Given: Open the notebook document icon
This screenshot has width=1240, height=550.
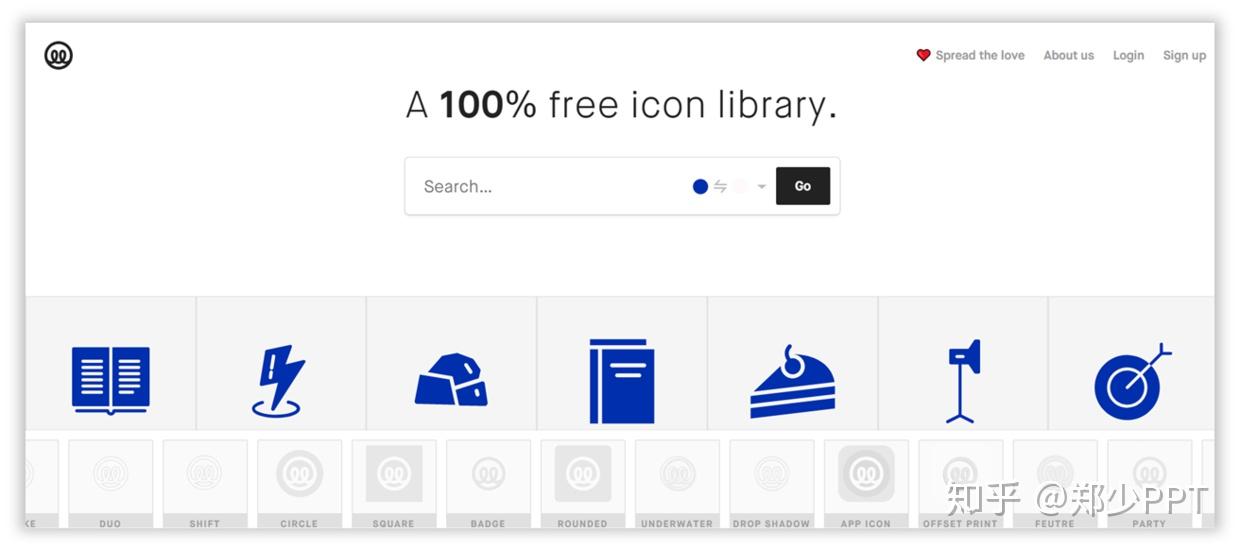Looking at the screenshot, I should [x=621, y=381].
